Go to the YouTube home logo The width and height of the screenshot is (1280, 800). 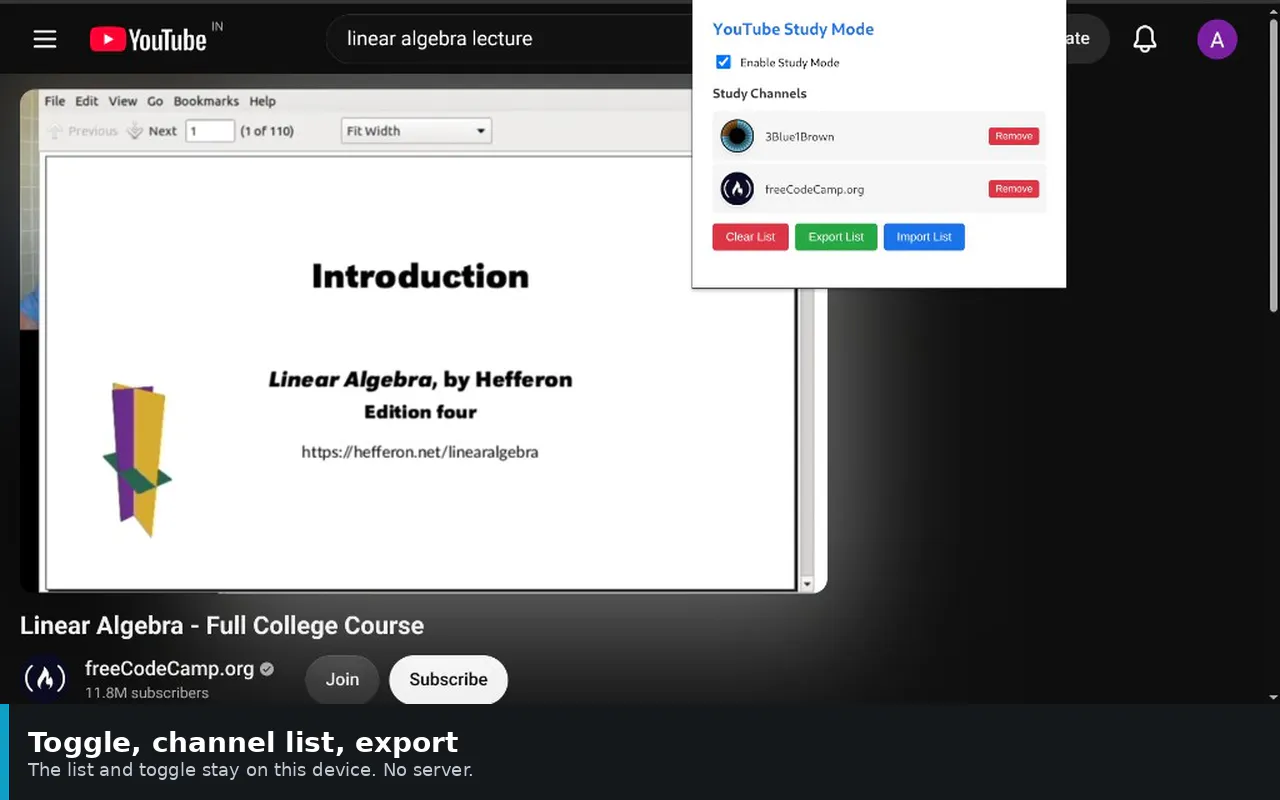click(x=148, y=39)
